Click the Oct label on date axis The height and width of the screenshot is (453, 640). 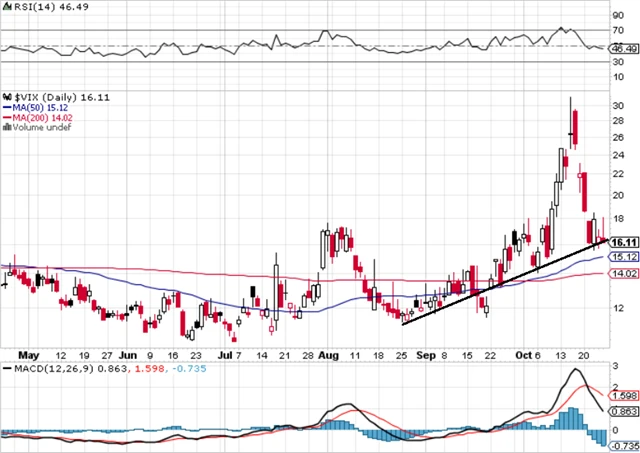pos(524,355)
